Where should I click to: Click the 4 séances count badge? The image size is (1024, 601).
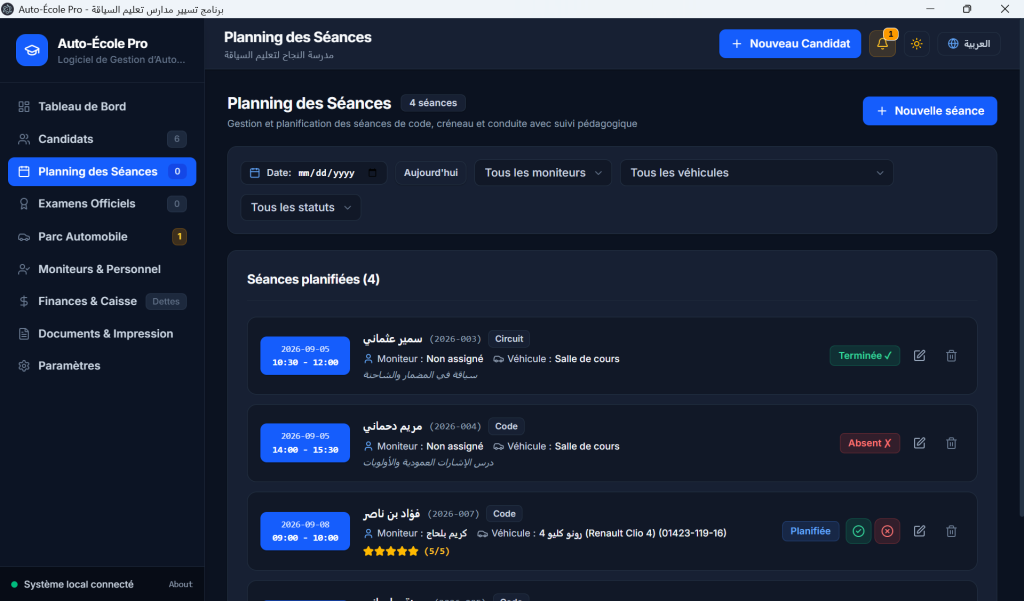pos(433,103)
